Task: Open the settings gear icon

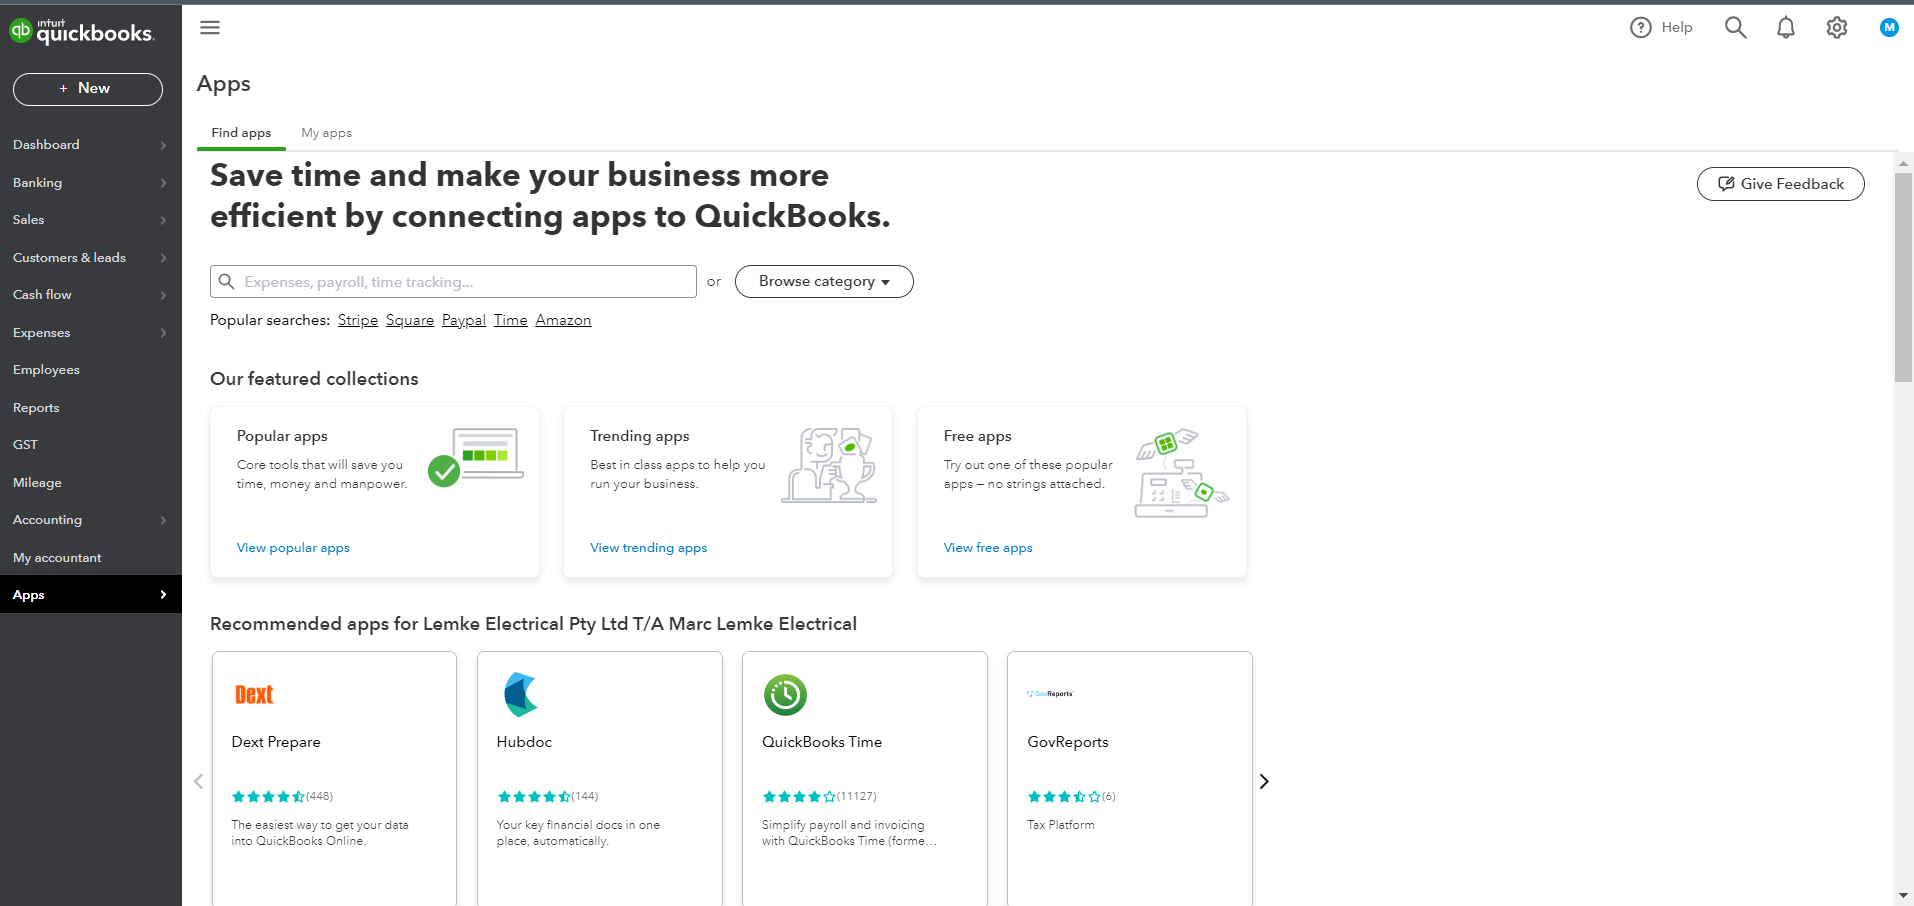Action: (x=1837, y=27)
